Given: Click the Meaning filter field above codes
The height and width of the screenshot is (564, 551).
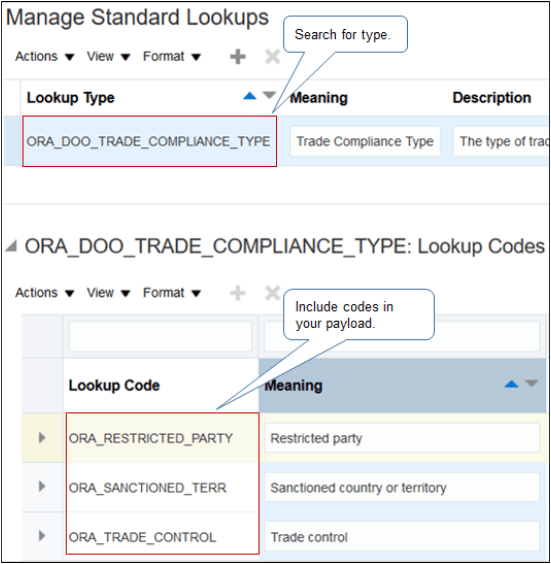Looking at the screenshot, I should (402, 337).
